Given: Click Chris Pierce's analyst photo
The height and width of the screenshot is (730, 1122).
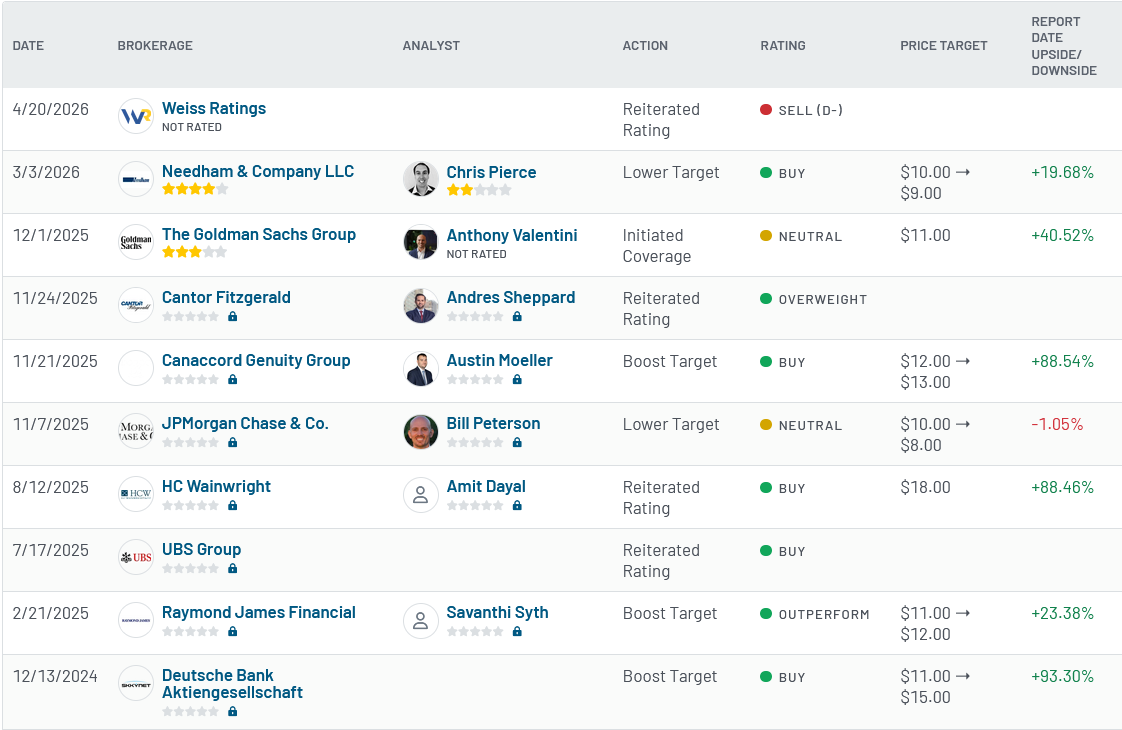Looking at the screenshot, I should coord(421,179).
